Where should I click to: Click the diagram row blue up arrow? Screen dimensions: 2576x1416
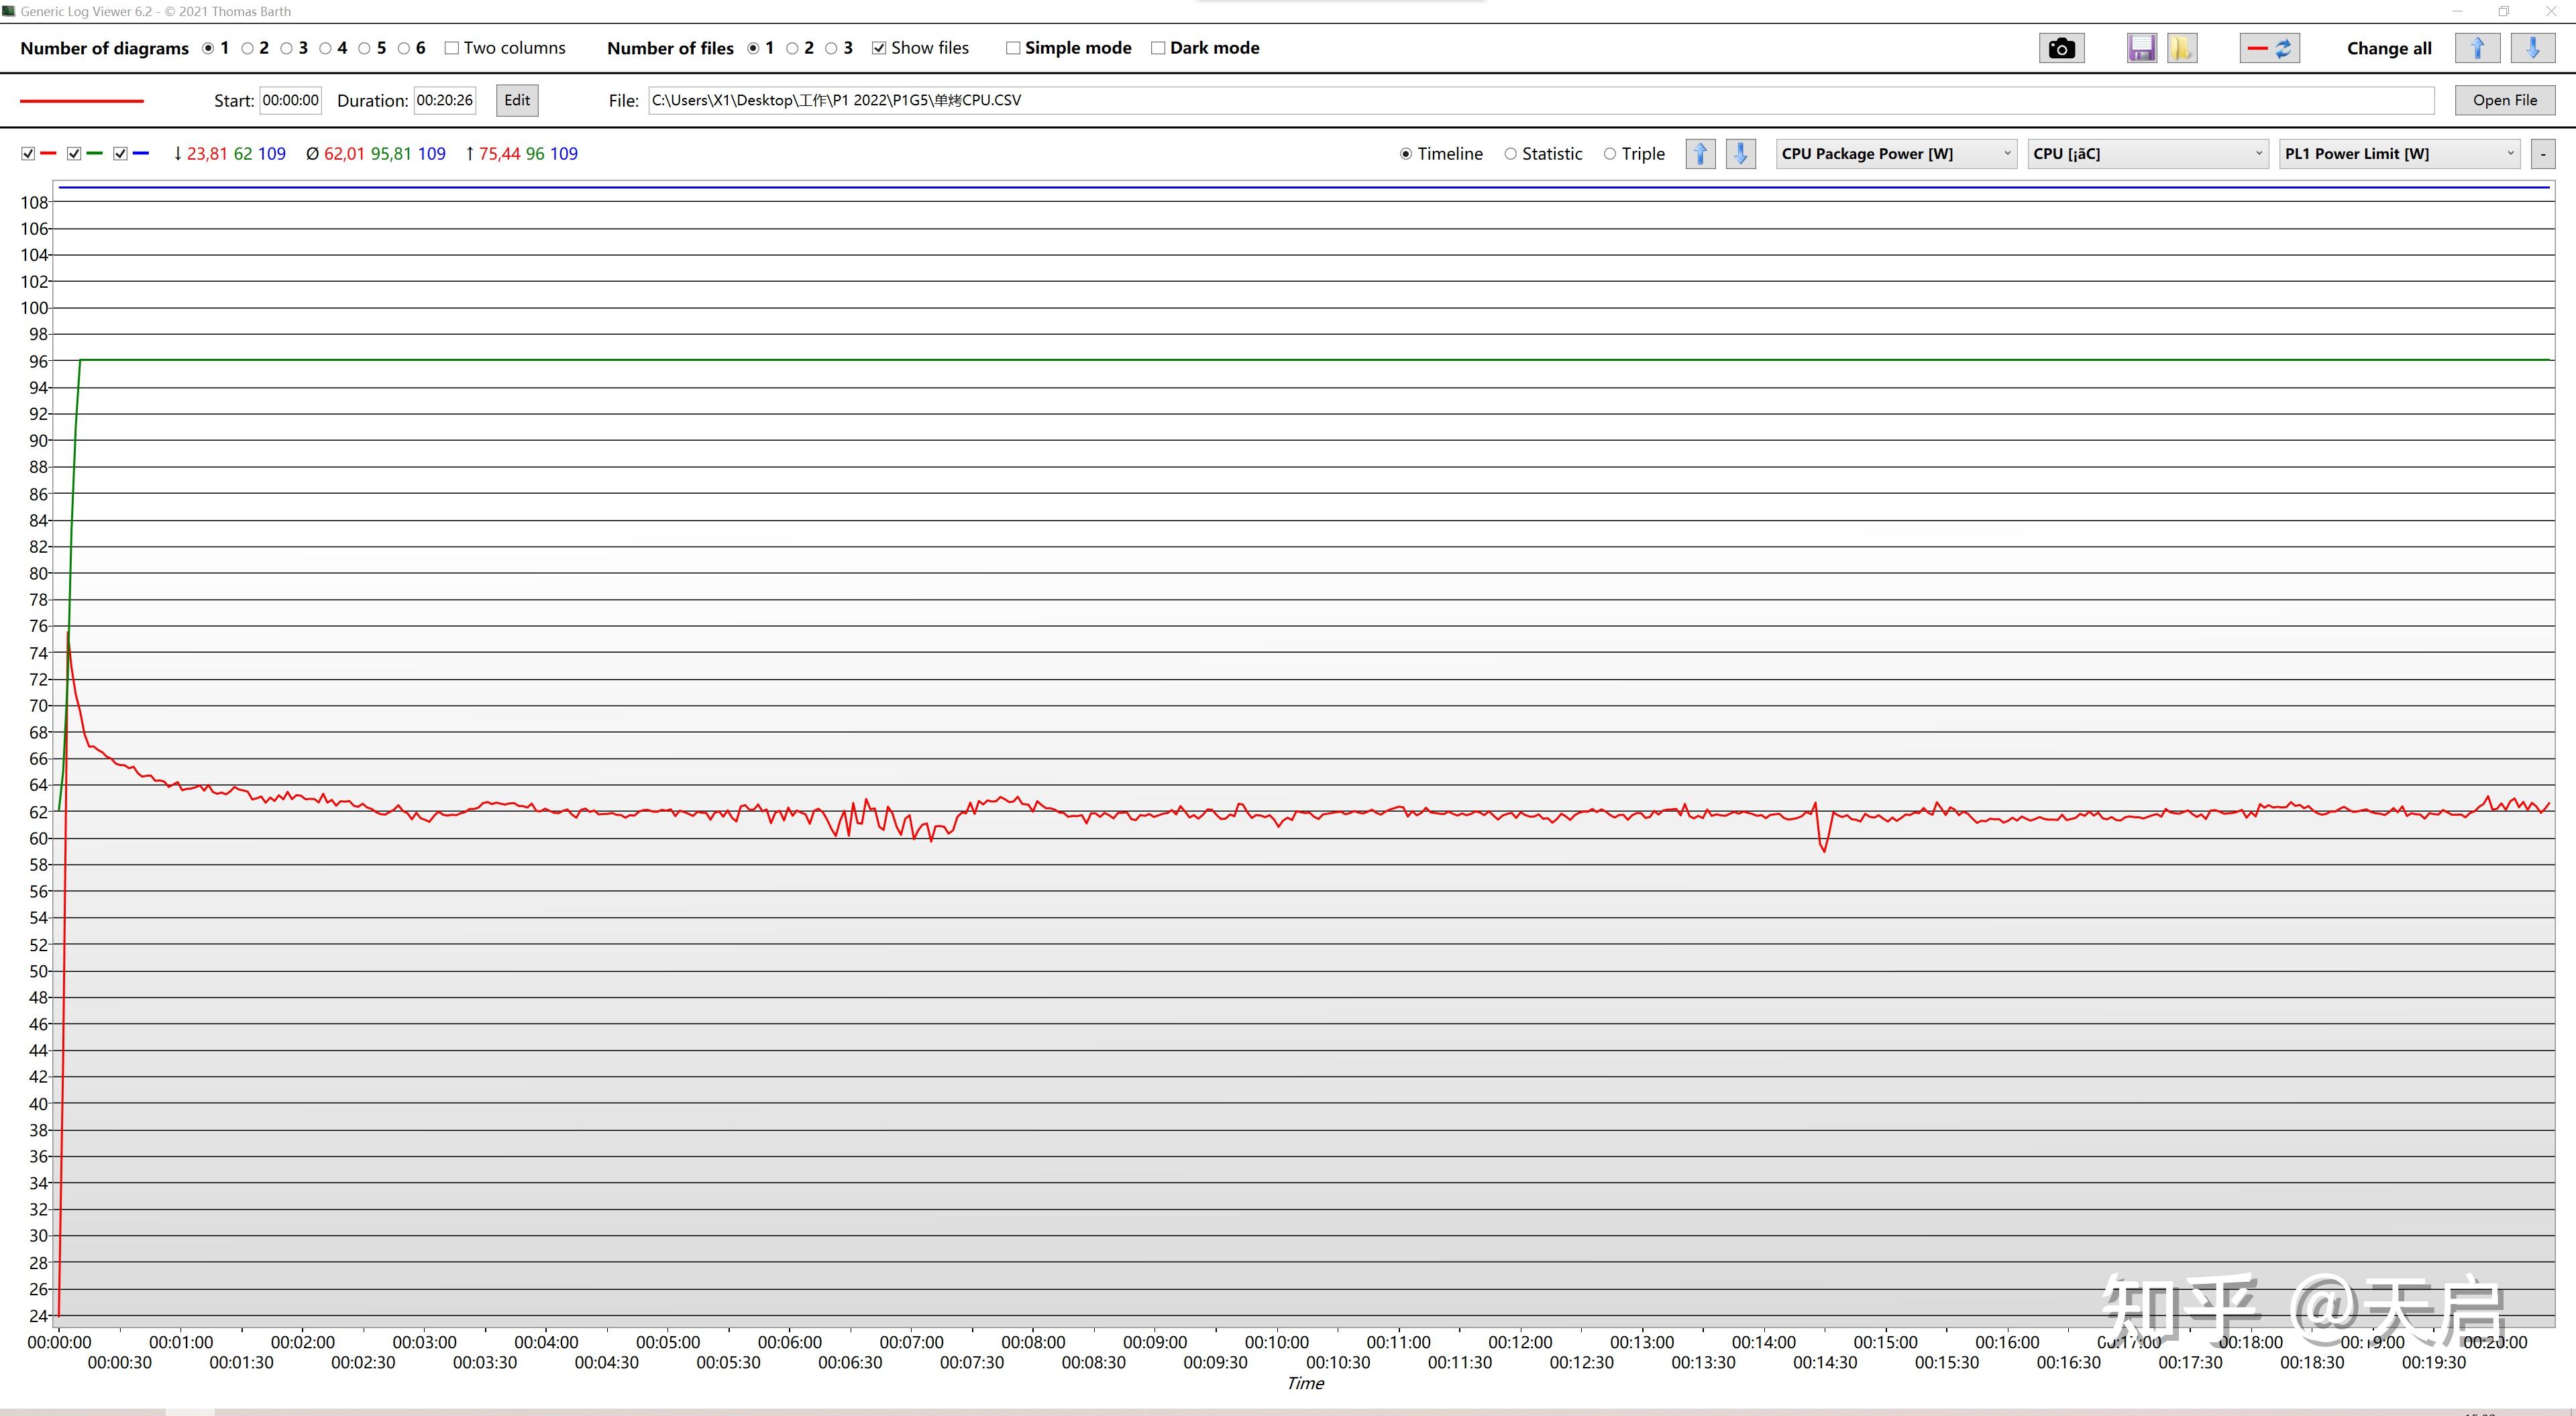(1700, 154)
